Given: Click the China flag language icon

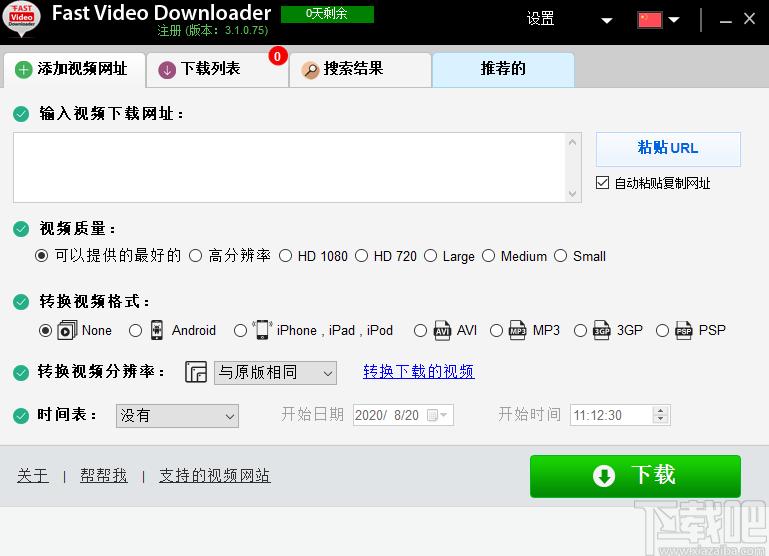Looking at the screenshot, I should (x=650, y=20).
